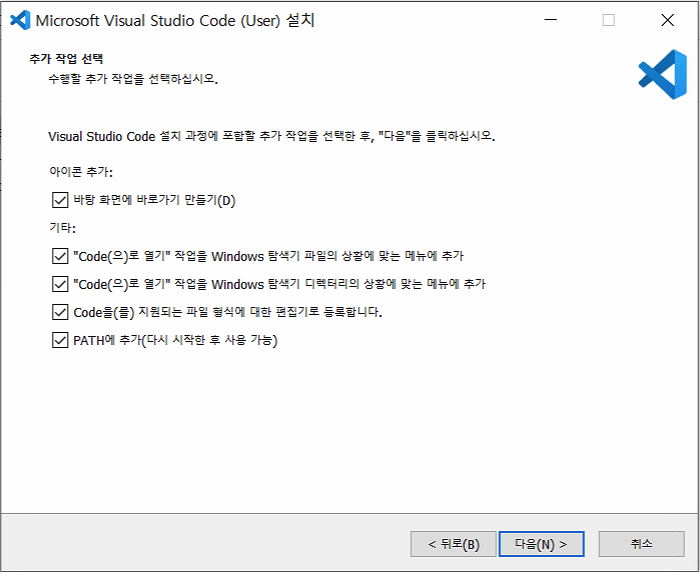Uncheck the 바탕 화면에 바로가기 만들기 checkbox

[x=58, y=200]
